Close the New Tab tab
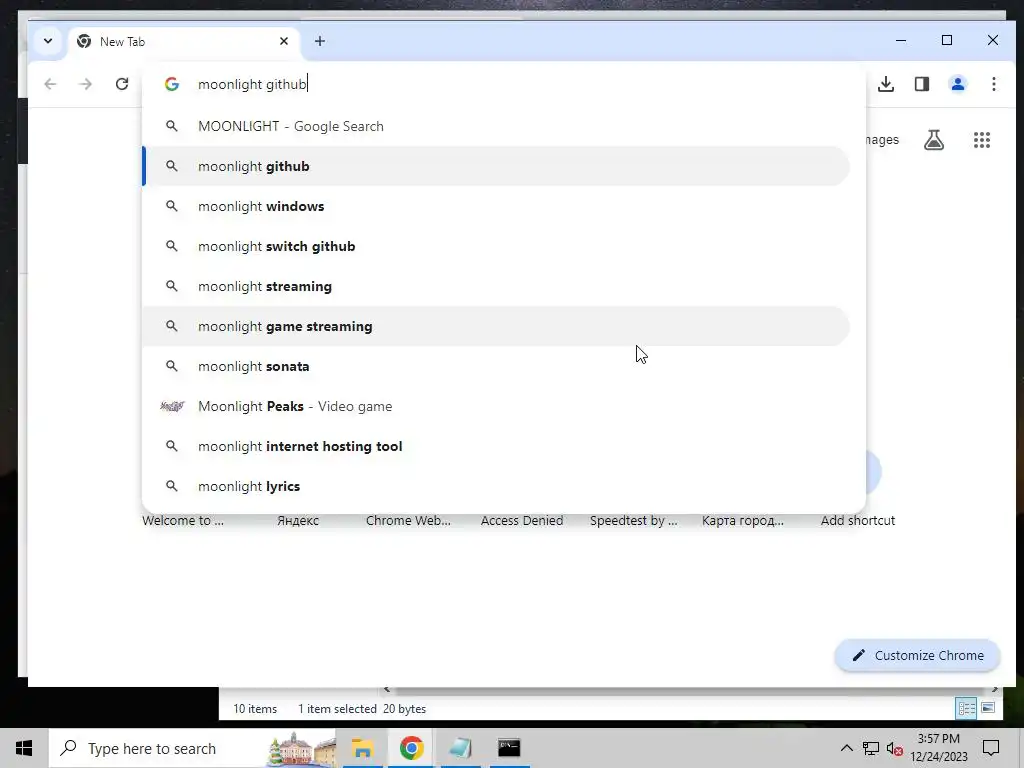The image size is (1024, 768). pyautogui.click(x=283, y=41)
